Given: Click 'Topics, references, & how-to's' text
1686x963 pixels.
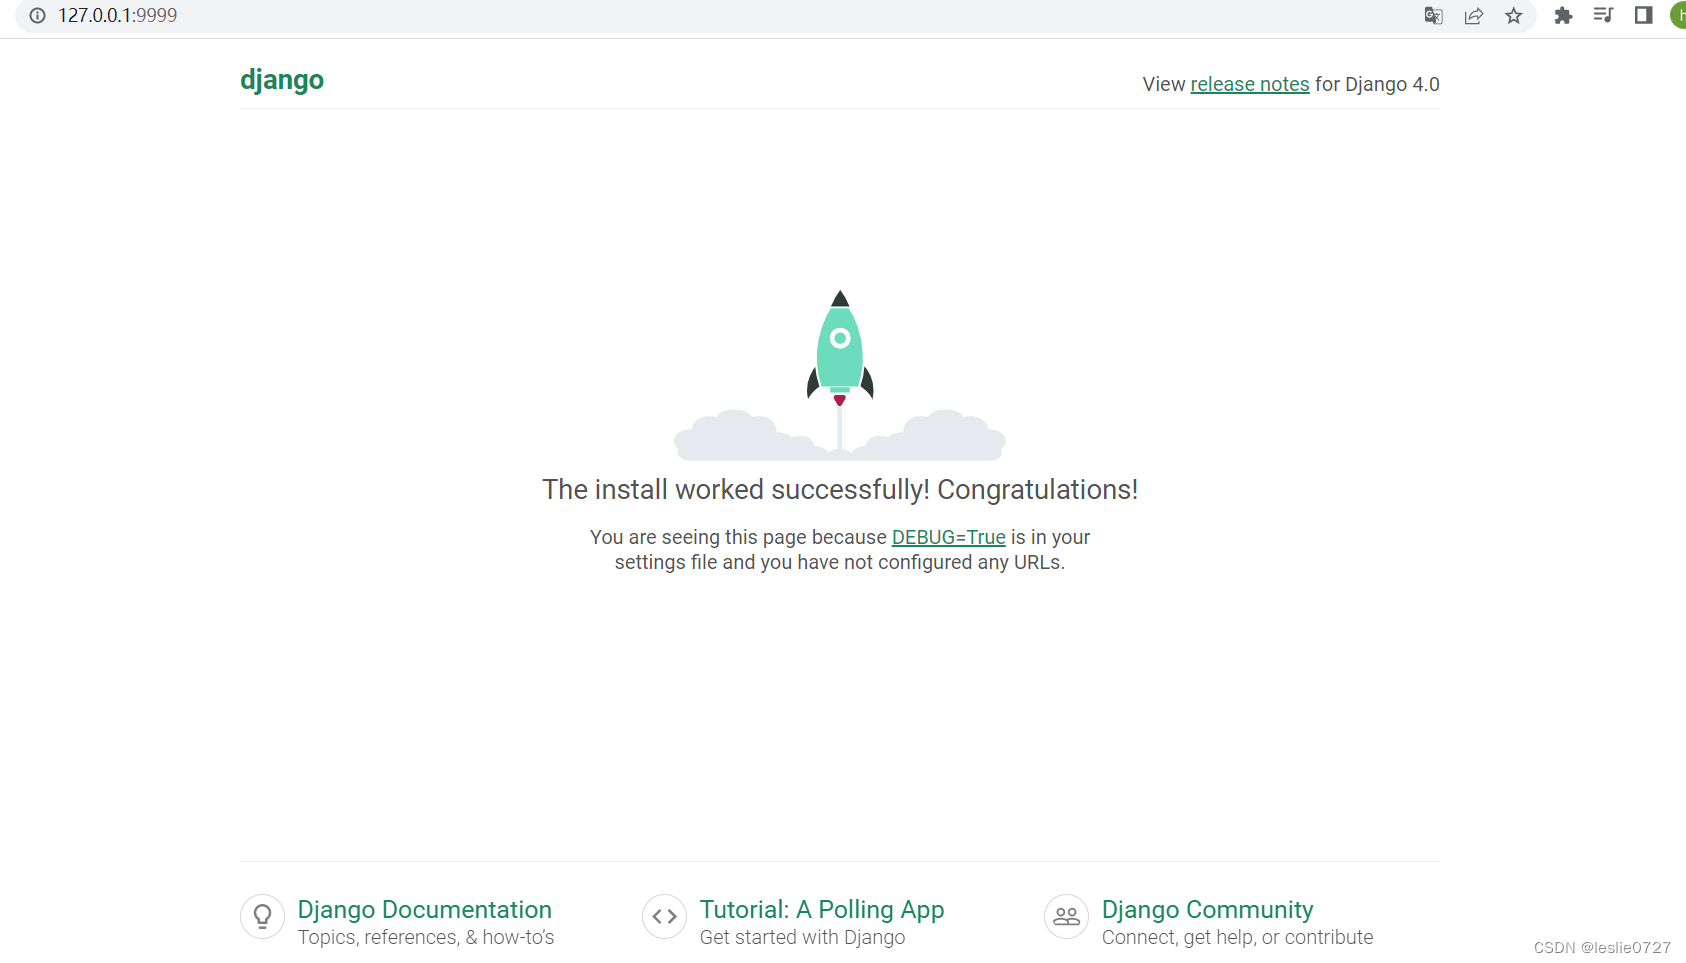Looking at the screenshot, I should click(426, 937).
